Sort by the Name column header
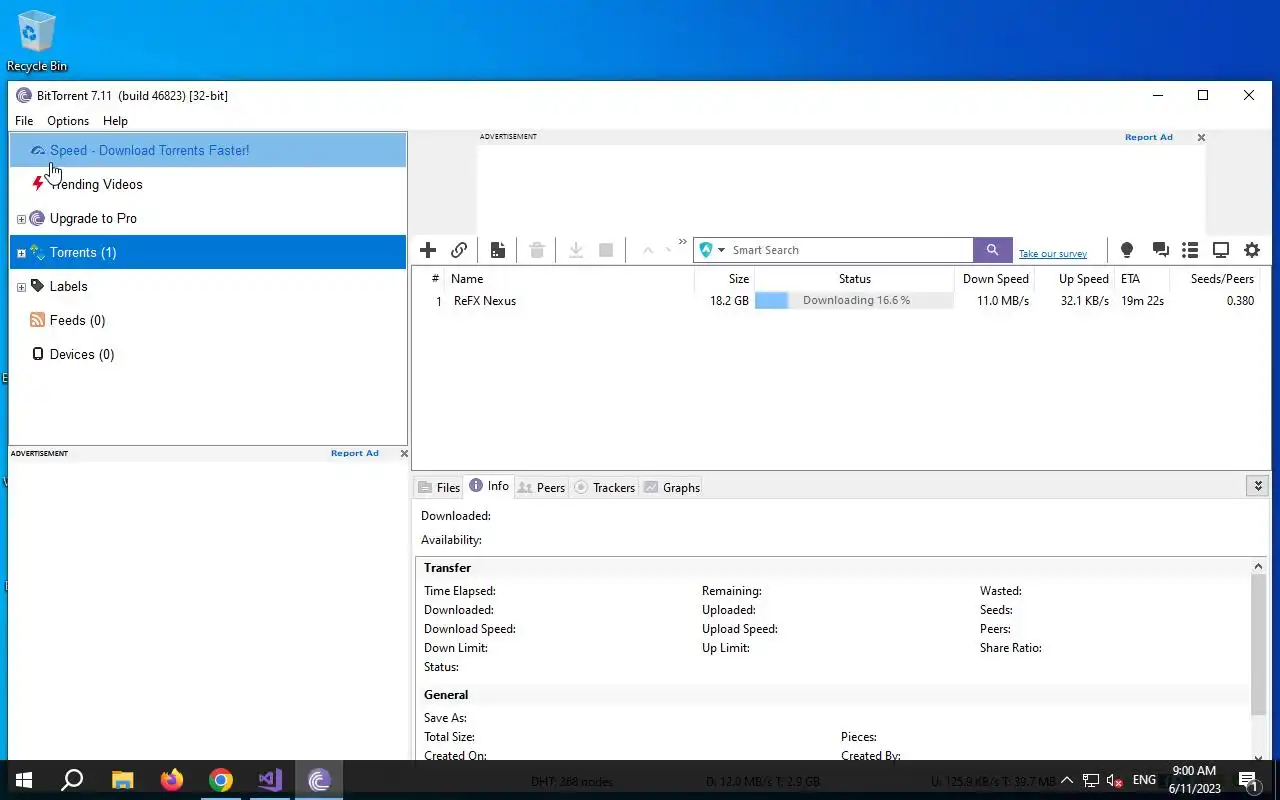 click(x=569, y=279)
